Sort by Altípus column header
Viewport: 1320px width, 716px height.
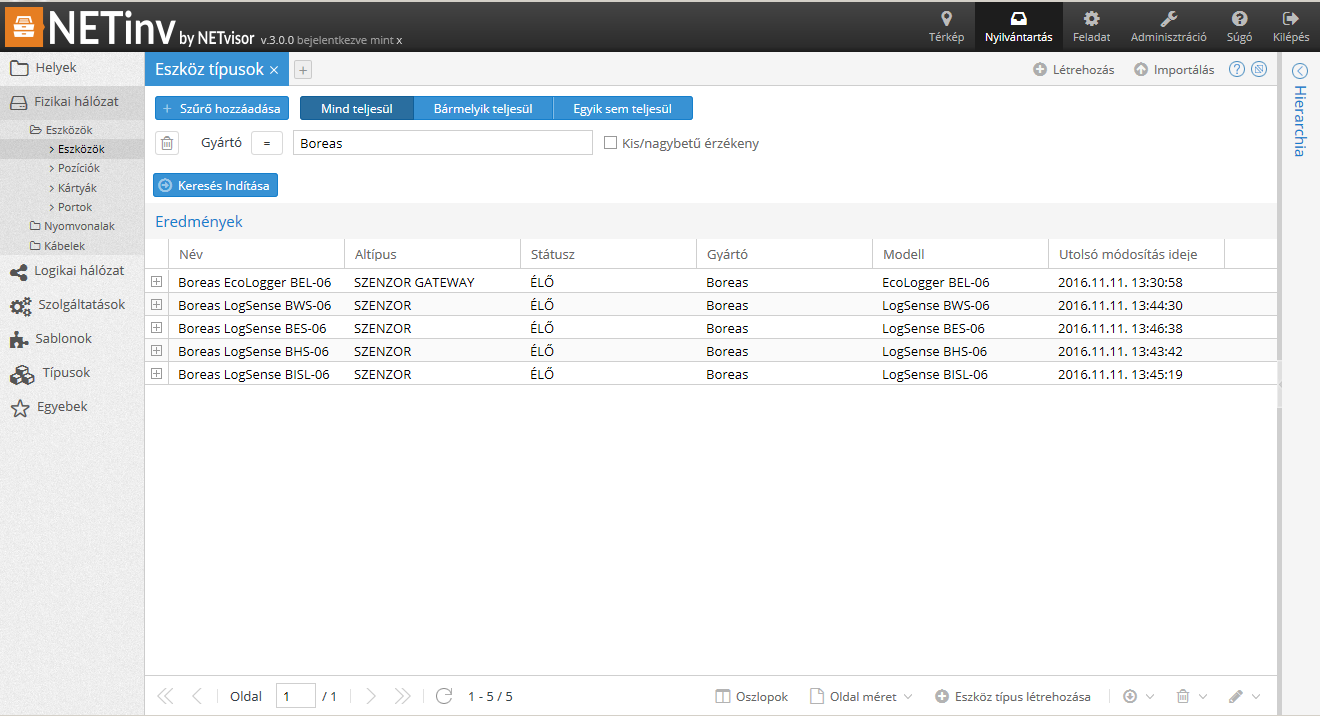coord(432,254)
